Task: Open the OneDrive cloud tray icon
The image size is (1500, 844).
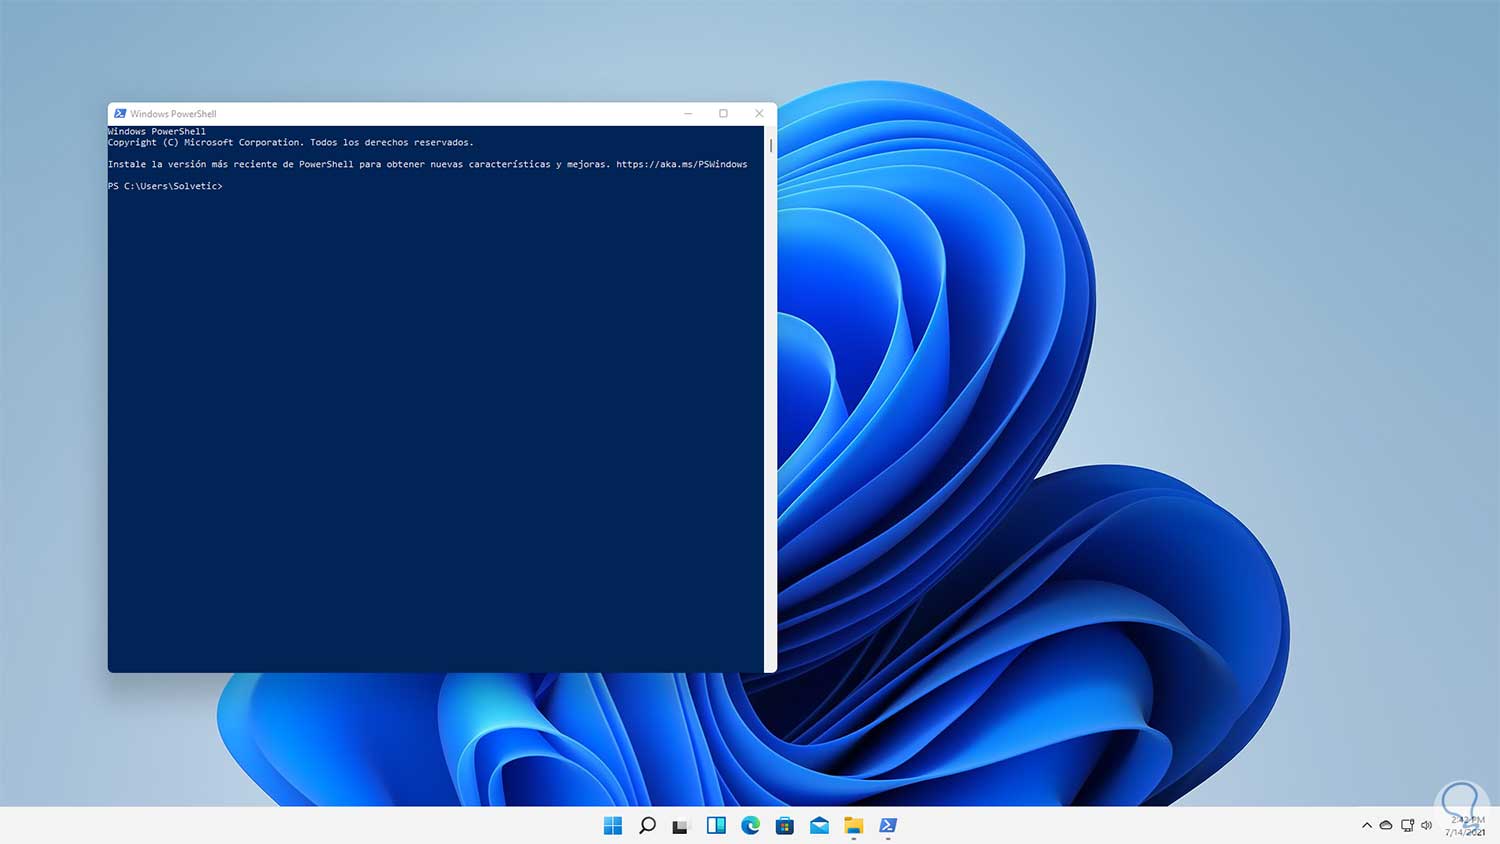Action: 1386,826
